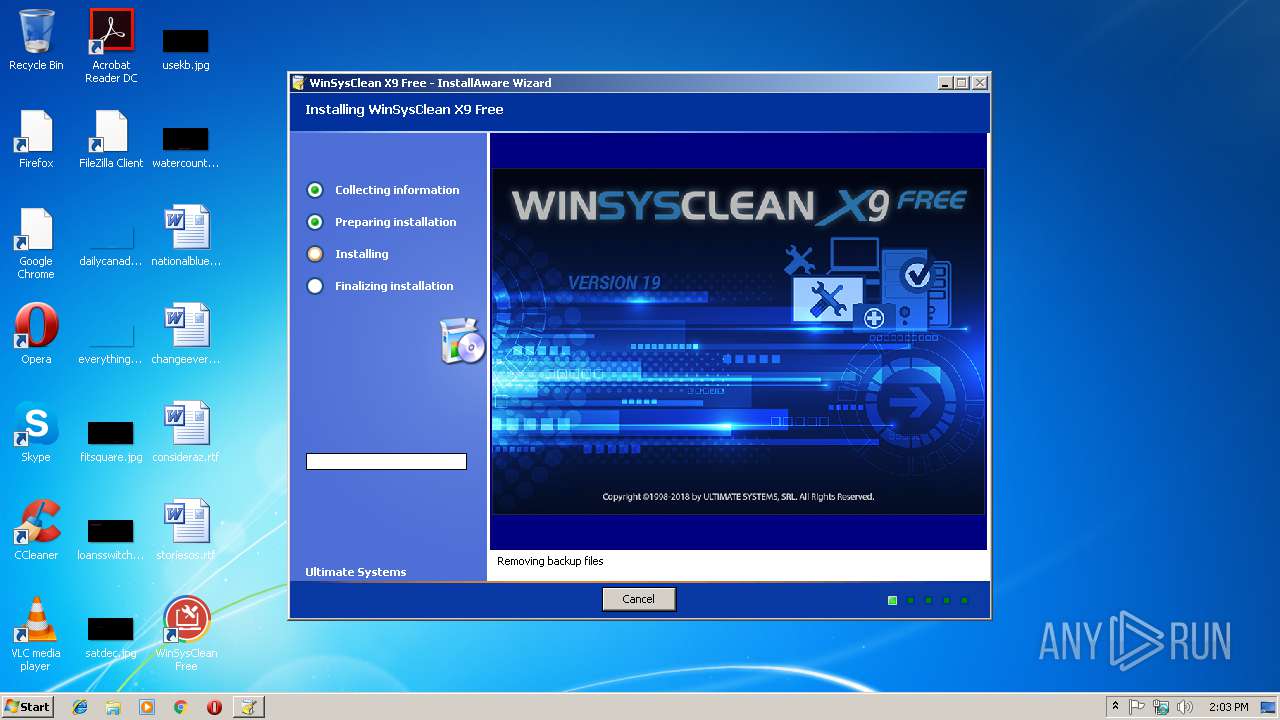This screenshot has width=1280, height=720.
Task: Launch Google Chrome desktop shortcut
Action: pyautogui.click(x=36, y=243)
